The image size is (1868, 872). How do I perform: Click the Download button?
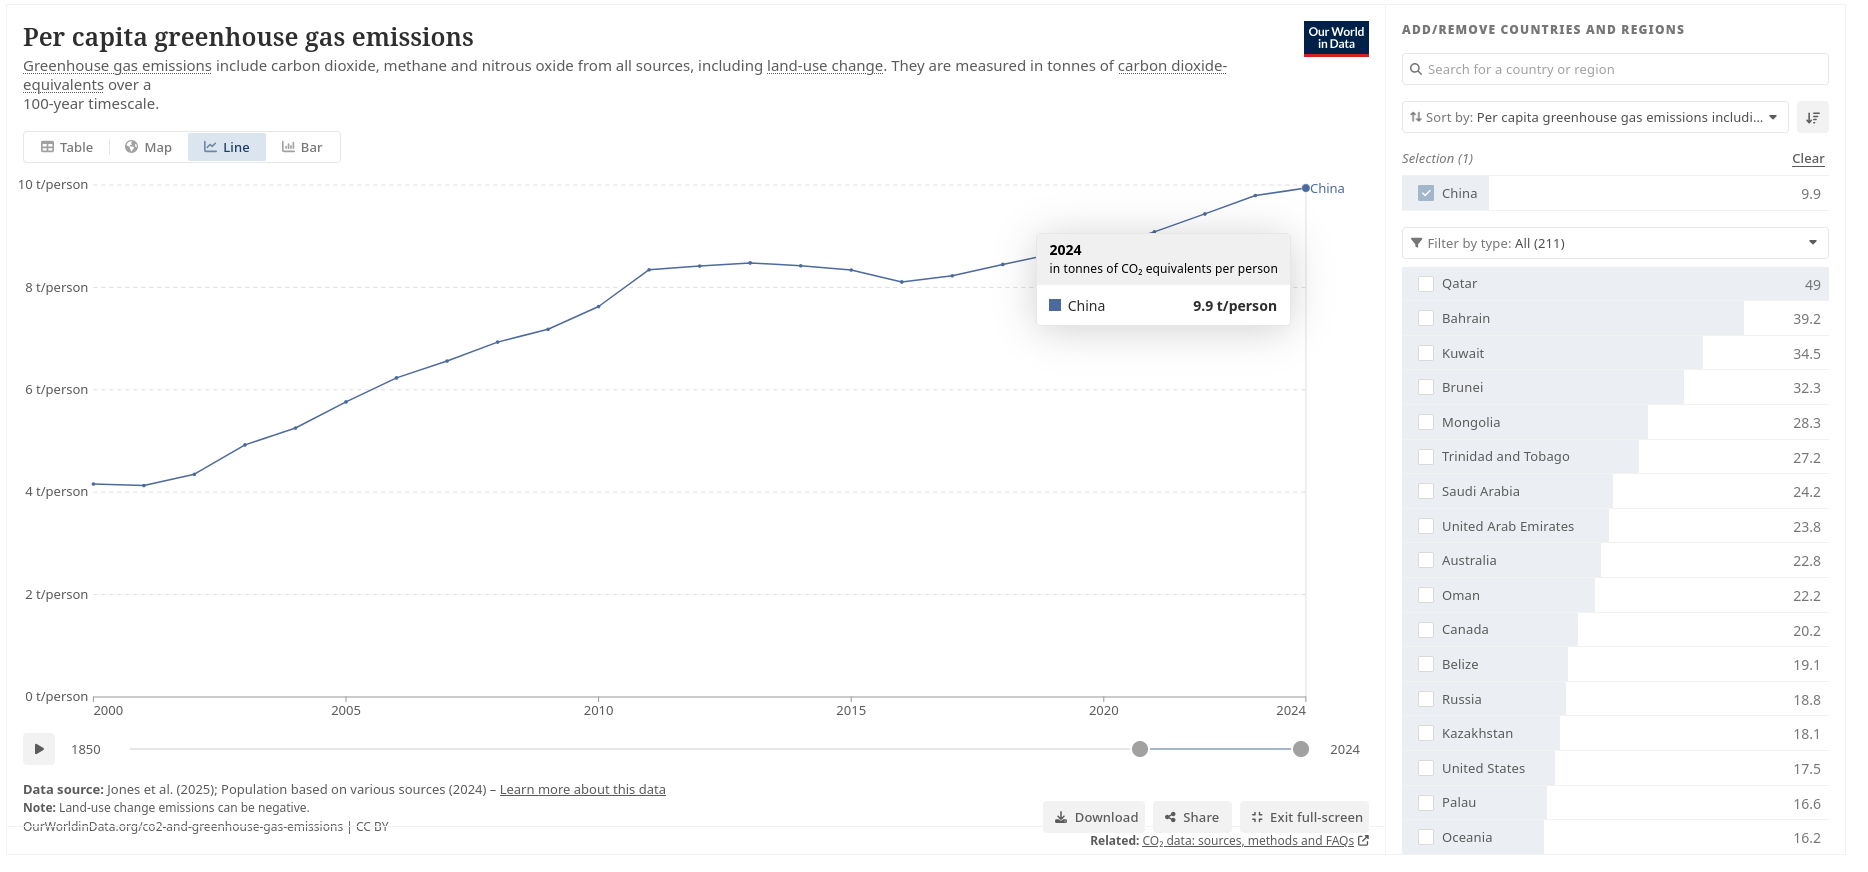[1097, 817]
